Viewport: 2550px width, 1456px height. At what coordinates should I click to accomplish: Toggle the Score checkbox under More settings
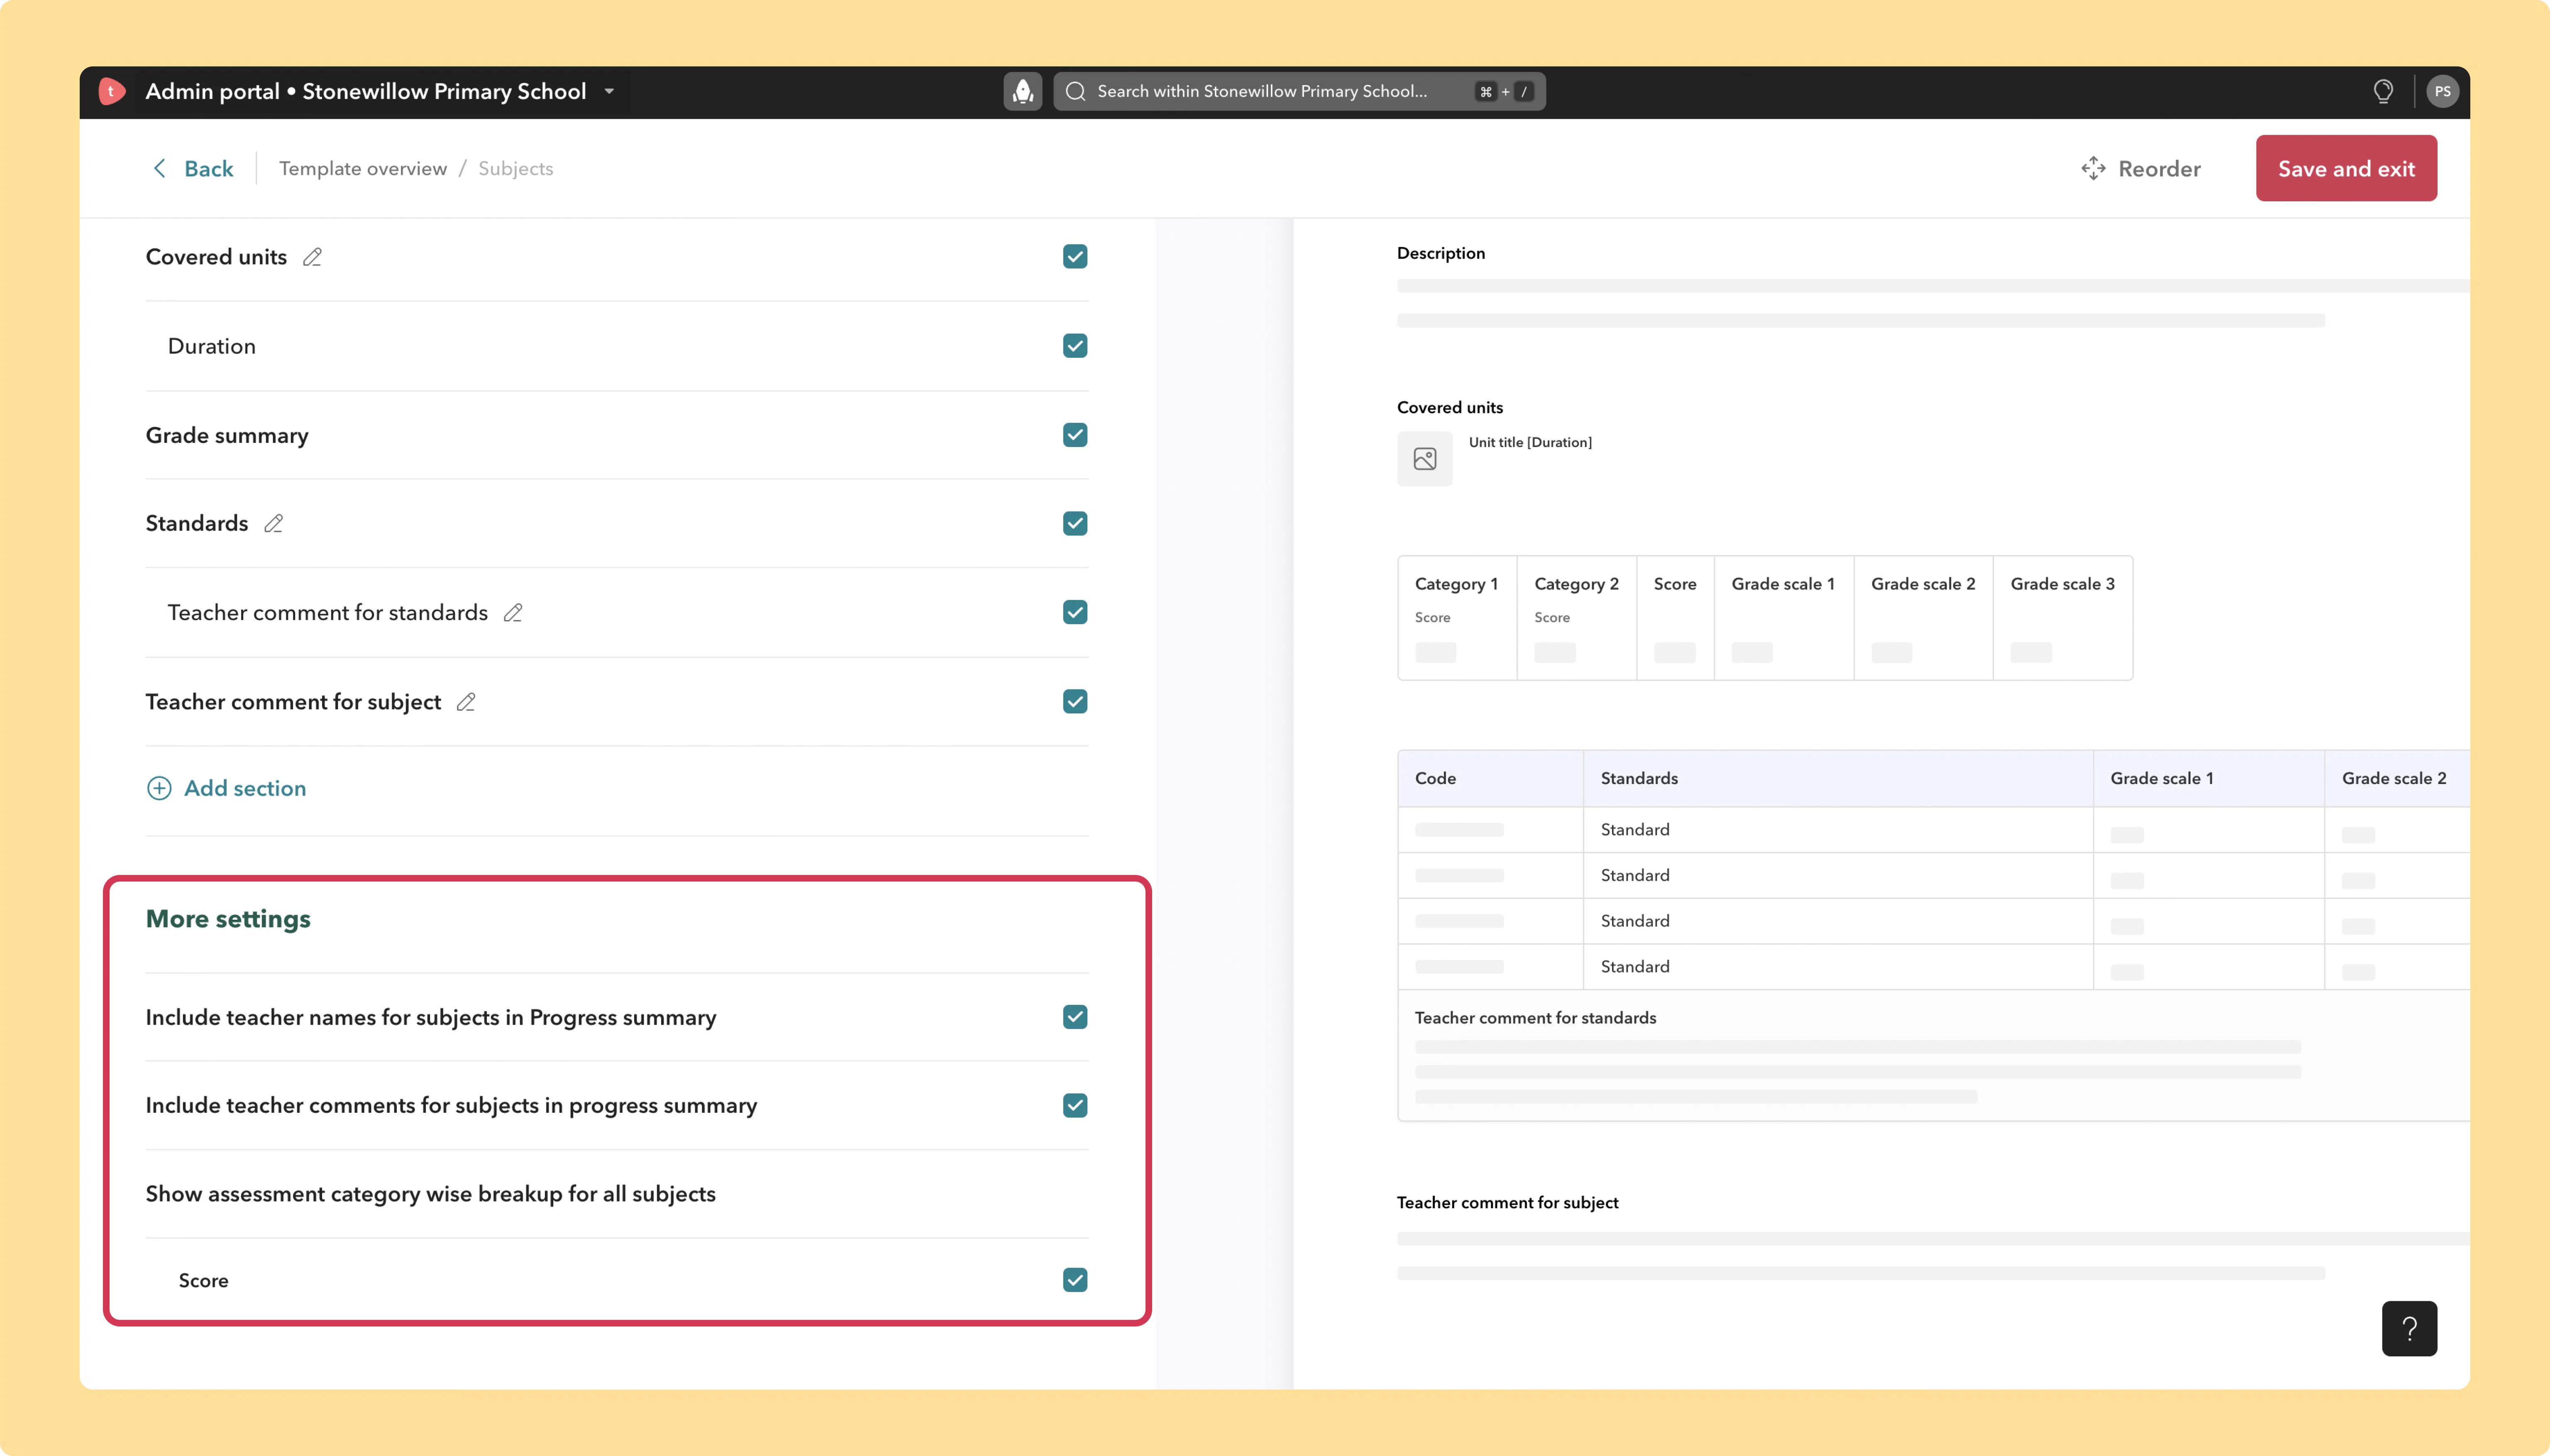pyautogui.click(x=1075, y=1280)
